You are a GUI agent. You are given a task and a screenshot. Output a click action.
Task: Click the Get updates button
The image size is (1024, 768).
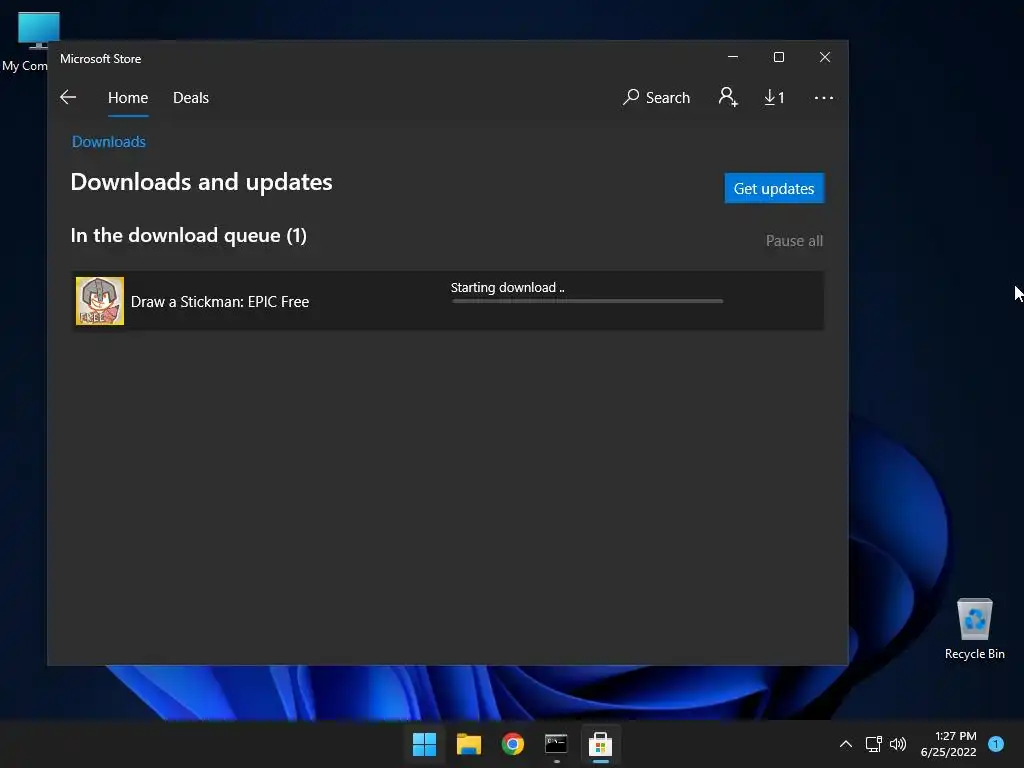(x=774, y=188)
